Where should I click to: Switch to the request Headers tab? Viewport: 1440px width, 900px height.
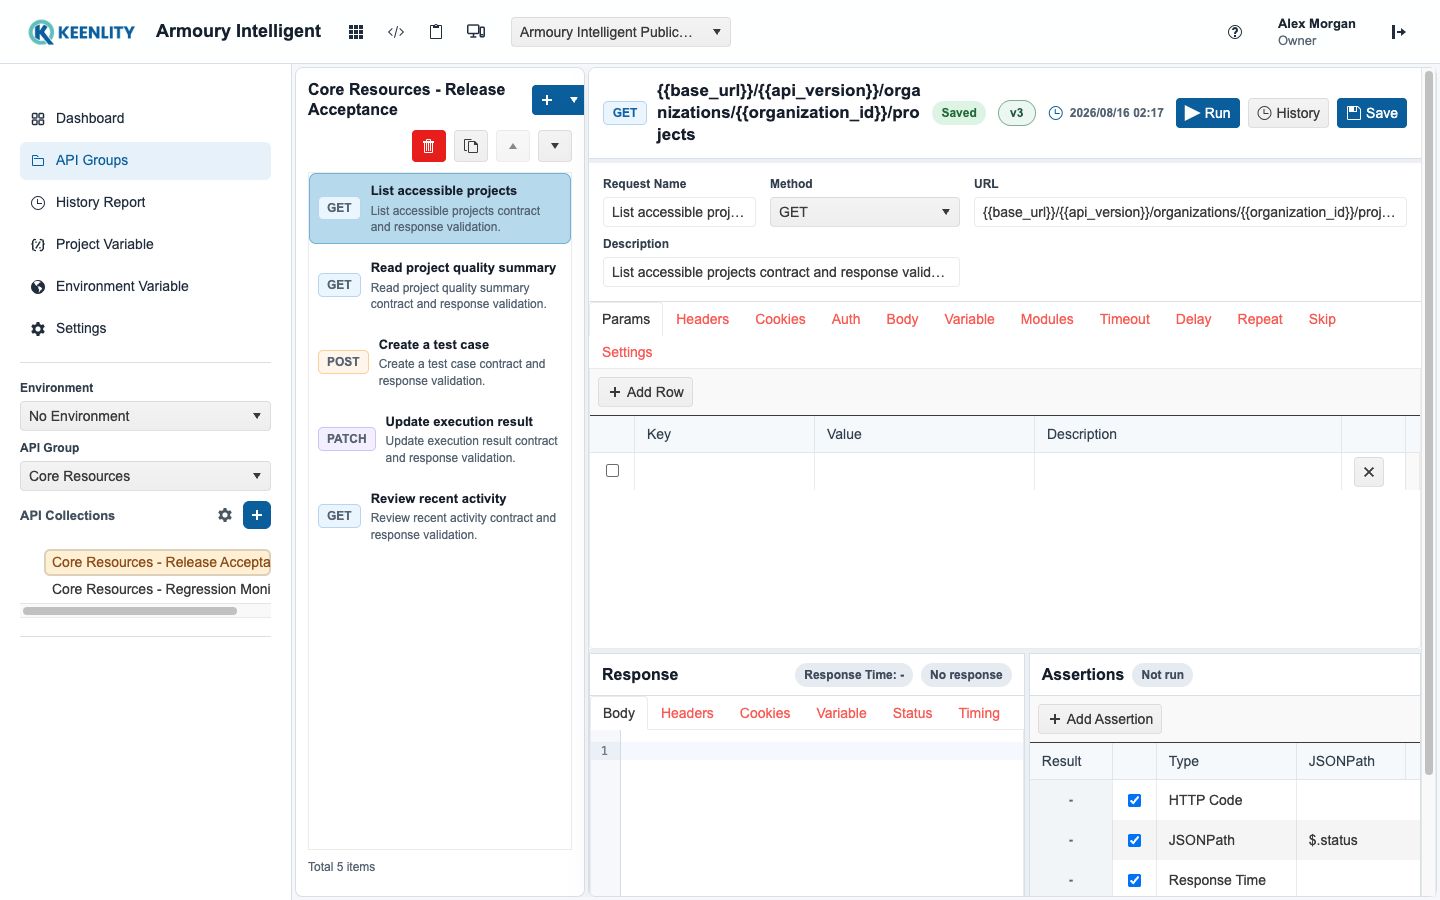coord(702,319)
